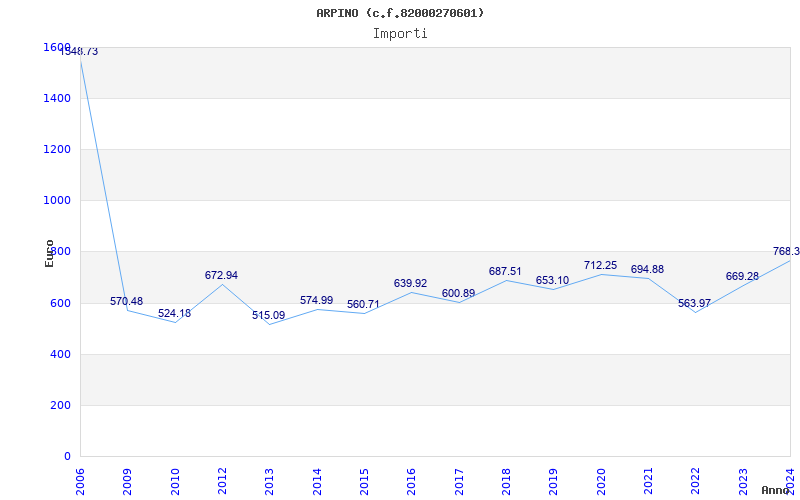Viewport: 800px width, 500px height.
Task: Click data label 560.71
Action: coord(363,304)
